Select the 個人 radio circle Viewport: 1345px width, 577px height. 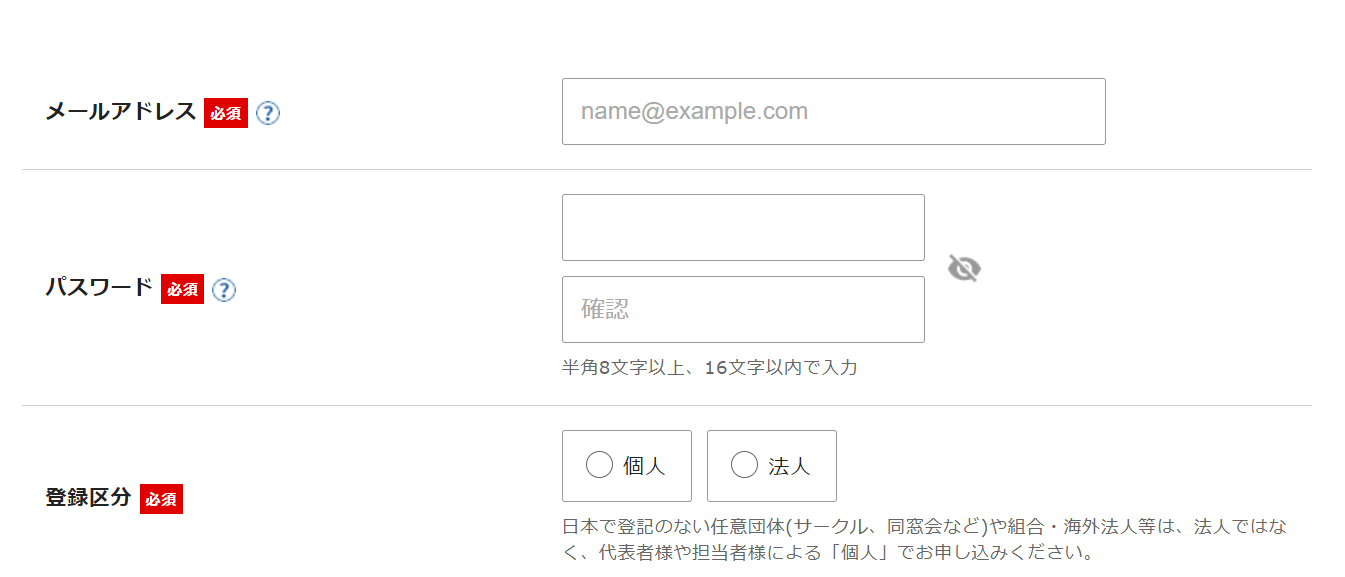pyautogui.click(x=599, y=465)
